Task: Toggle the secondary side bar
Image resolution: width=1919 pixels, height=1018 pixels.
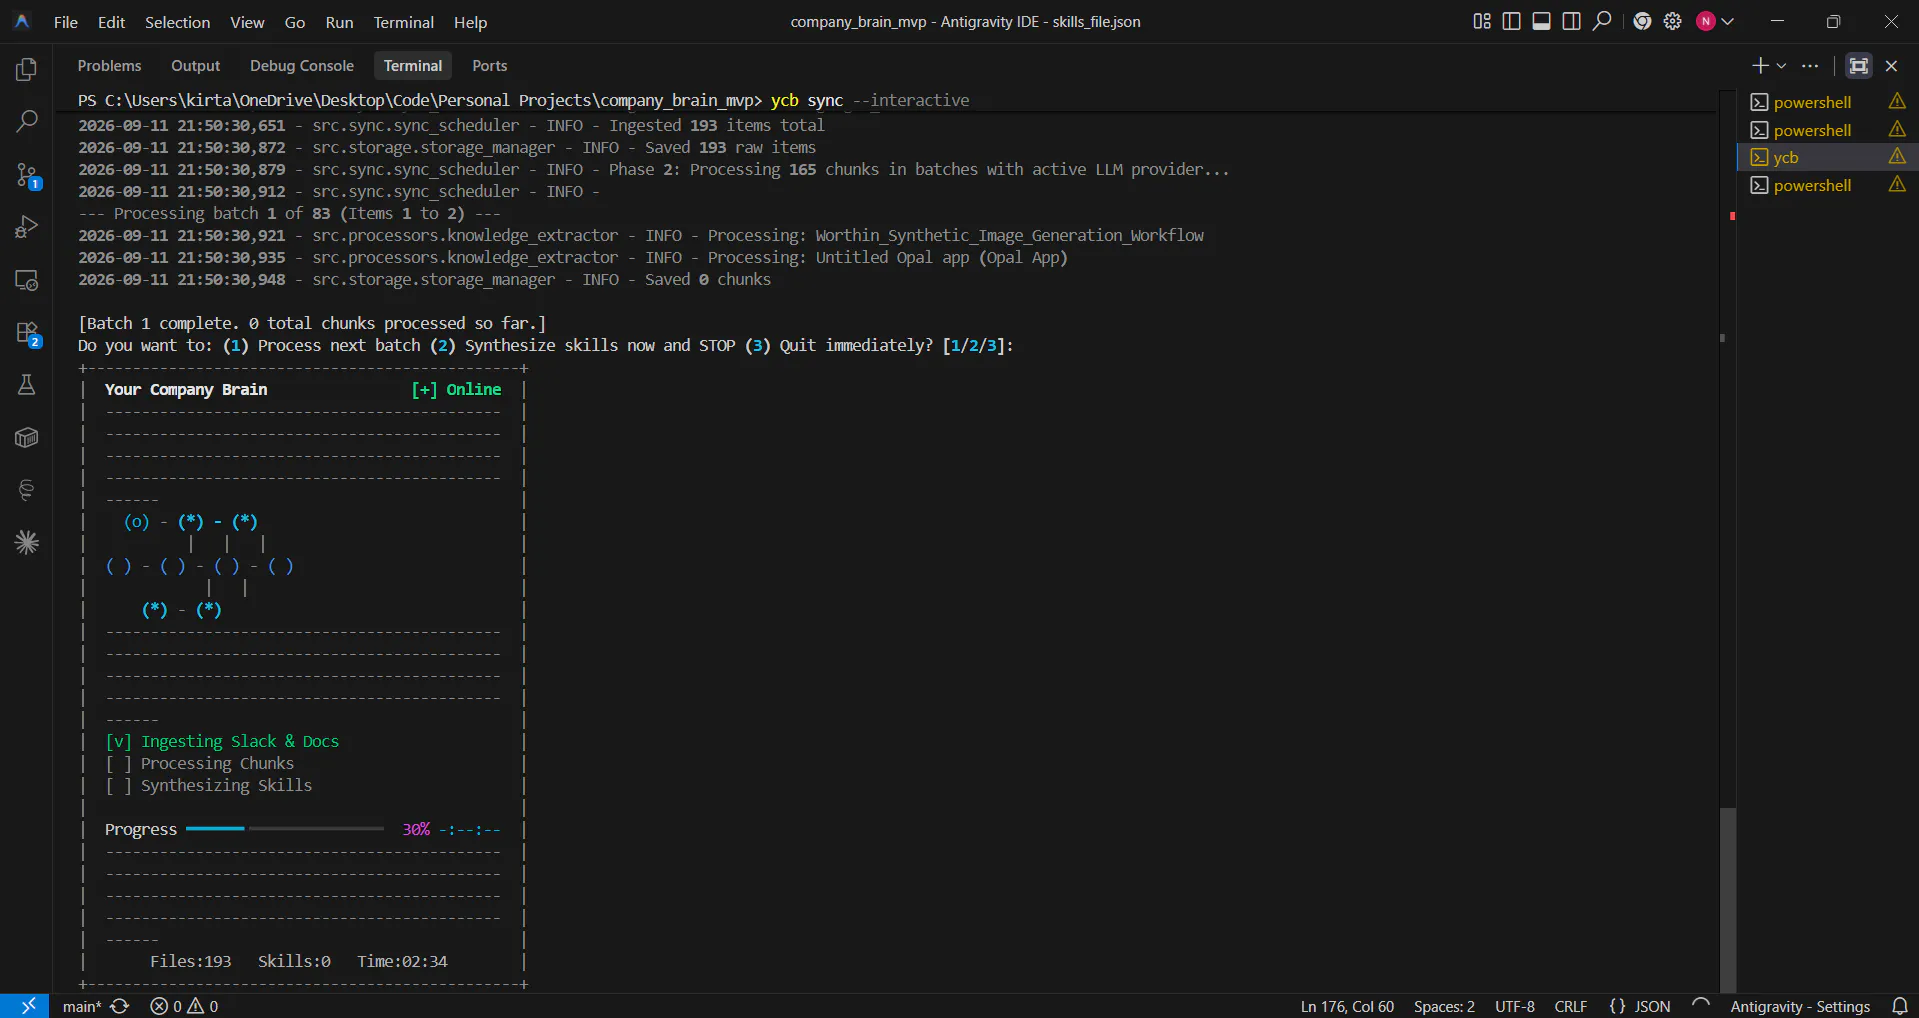Action: [x=1572, y=21]
